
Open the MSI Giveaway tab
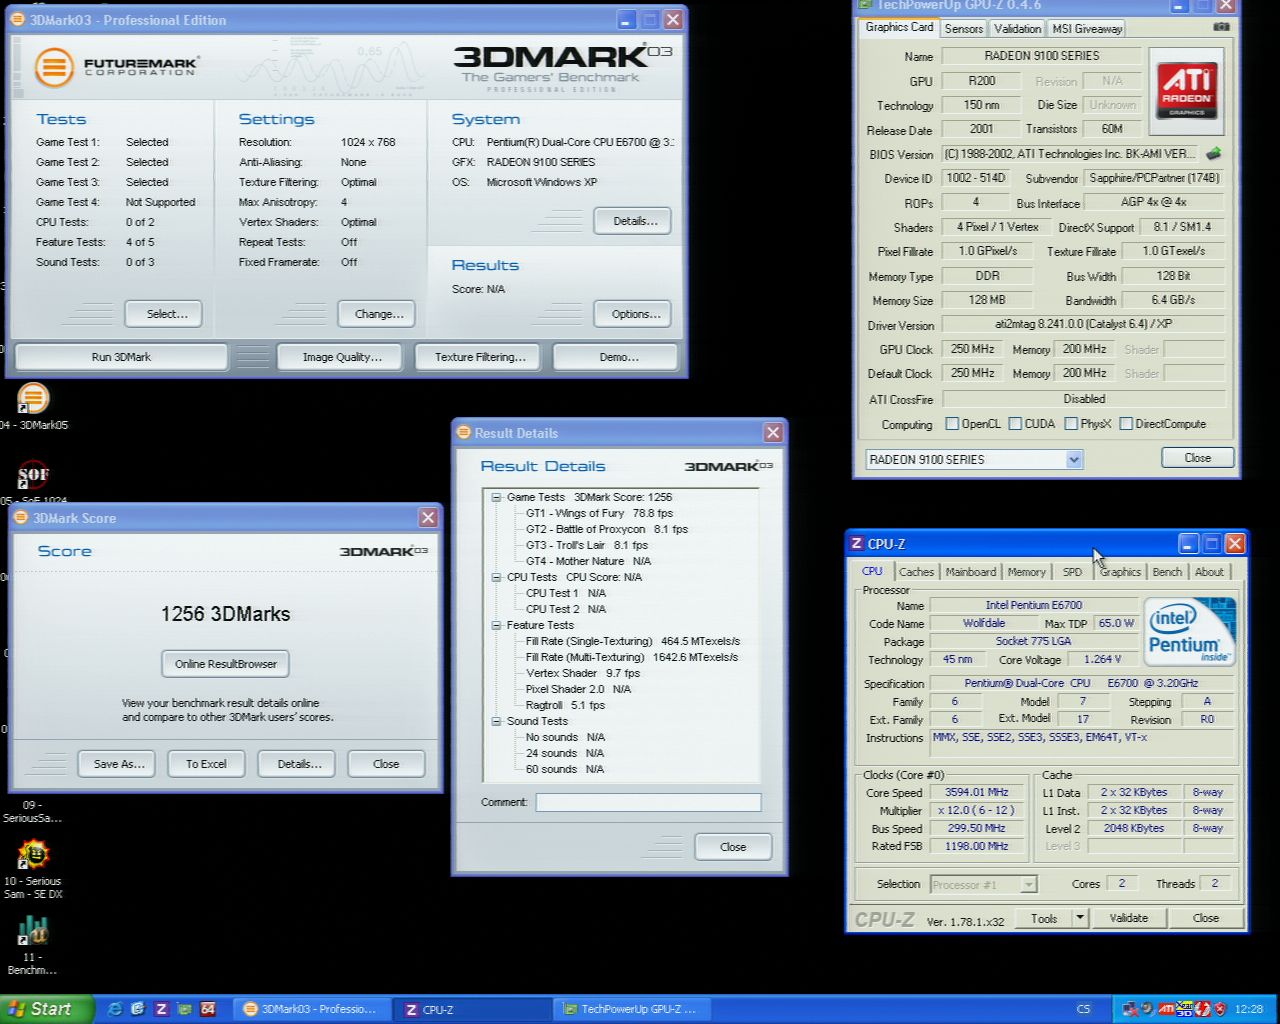pos(1087,29)
